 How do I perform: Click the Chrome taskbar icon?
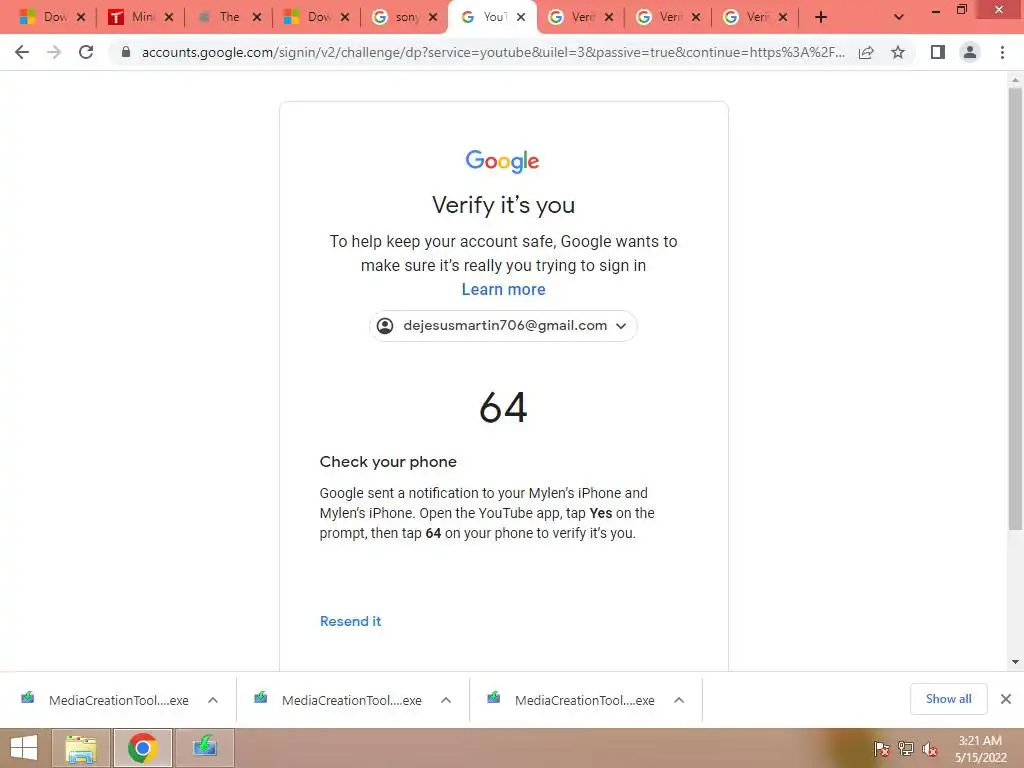[142, 748]
